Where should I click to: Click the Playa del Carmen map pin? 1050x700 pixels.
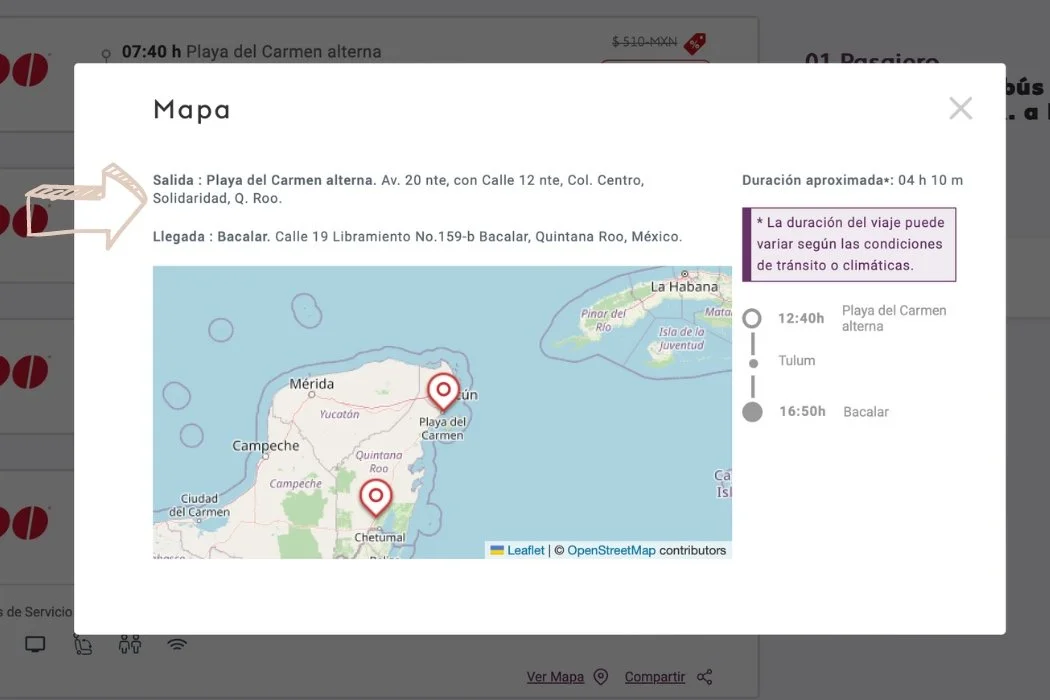[x=443, y=392]
